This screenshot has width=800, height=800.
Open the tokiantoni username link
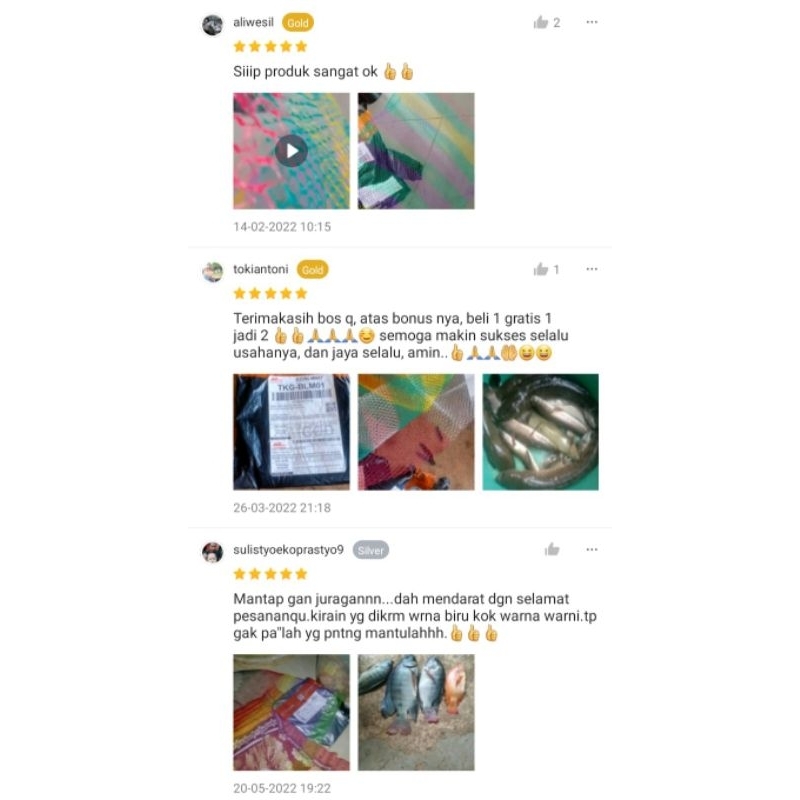click(x=261, y=269)
